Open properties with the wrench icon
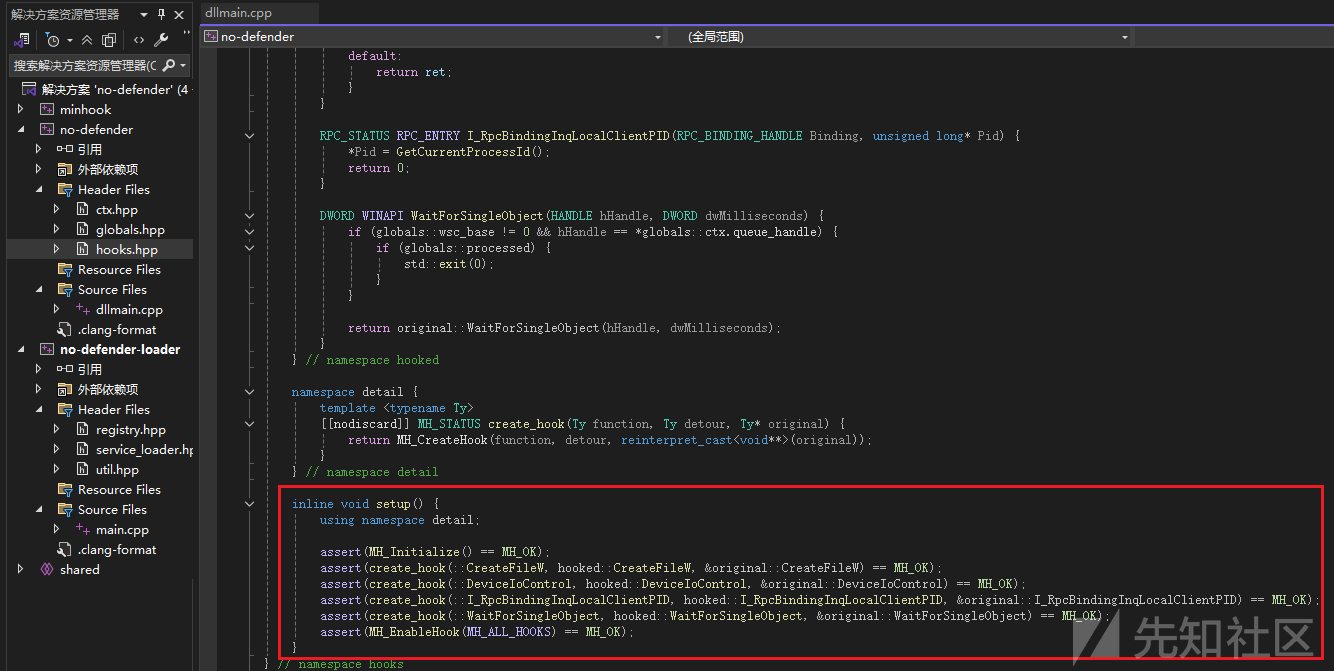This screenshot has height=671, width=1334. 161,40
